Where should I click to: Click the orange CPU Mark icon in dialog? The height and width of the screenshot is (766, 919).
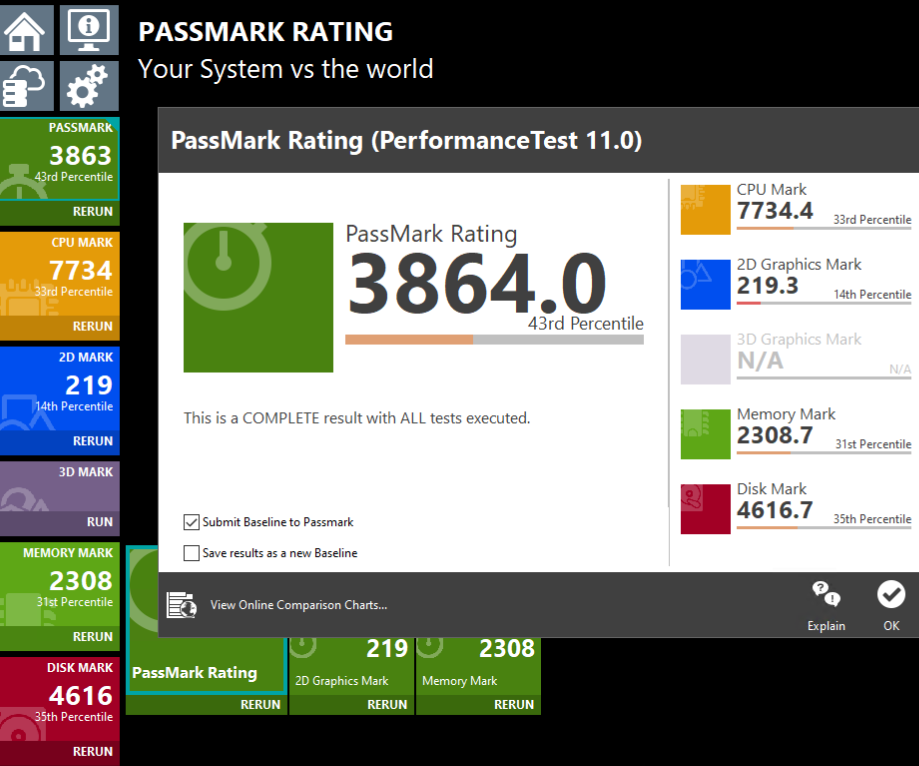pos(706,210)
